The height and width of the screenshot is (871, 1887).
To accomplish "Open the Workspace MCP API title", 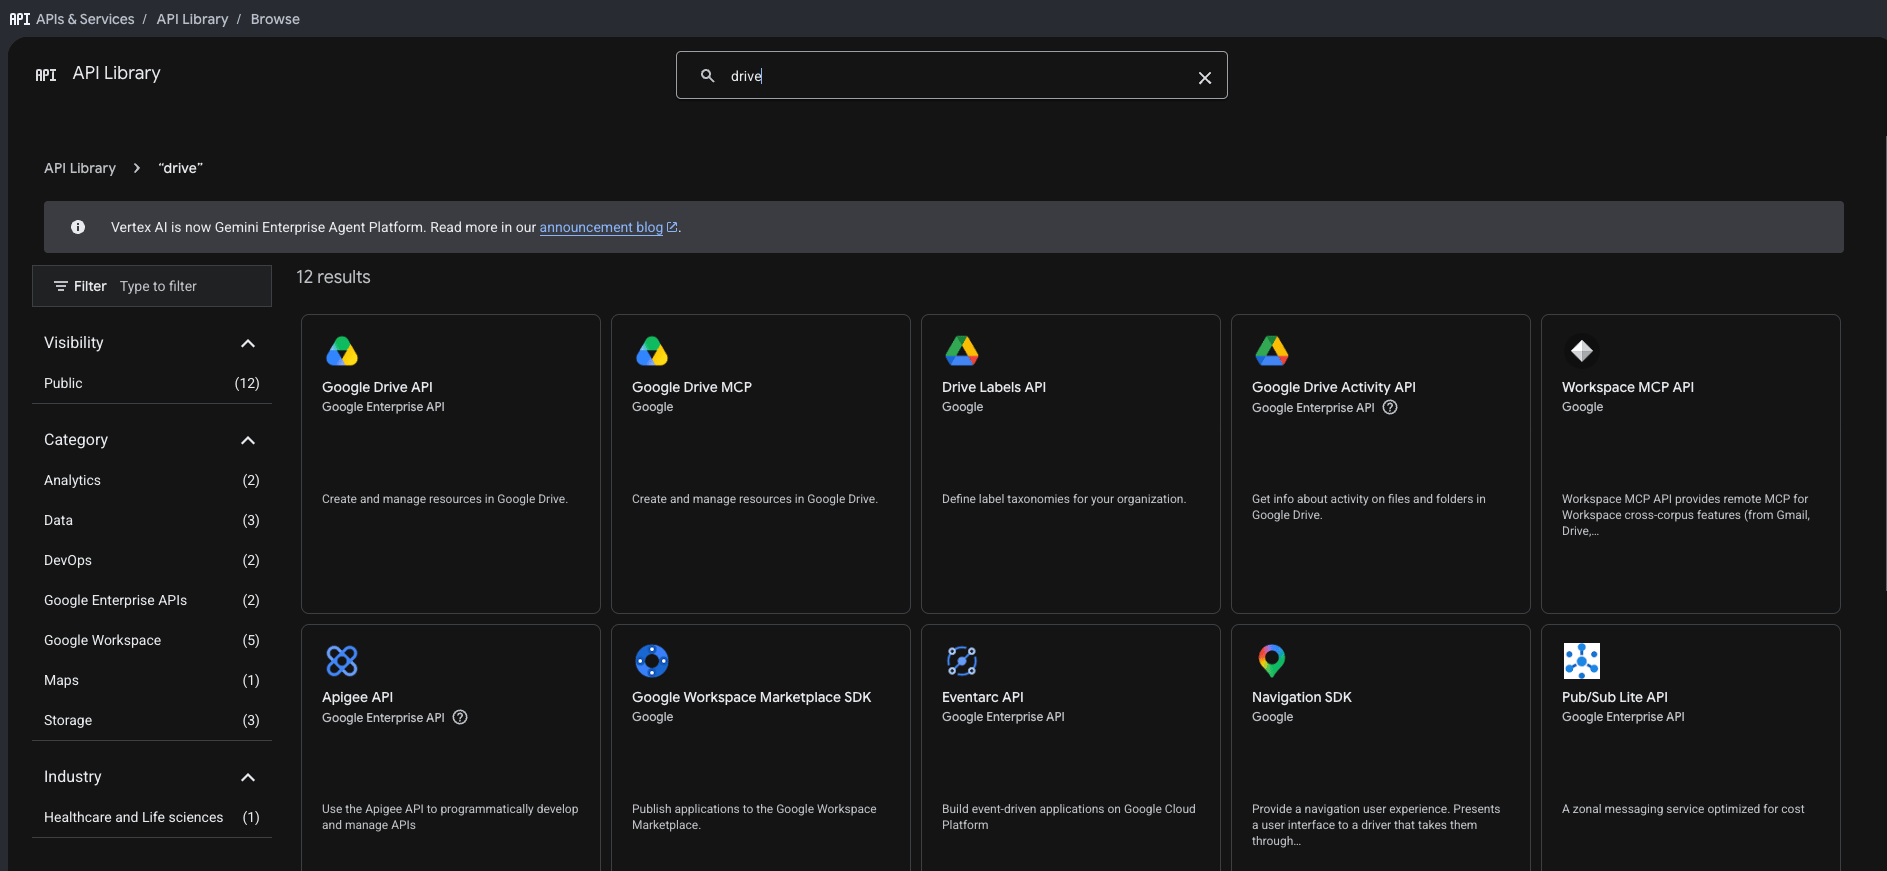I will pos(1628,387).
